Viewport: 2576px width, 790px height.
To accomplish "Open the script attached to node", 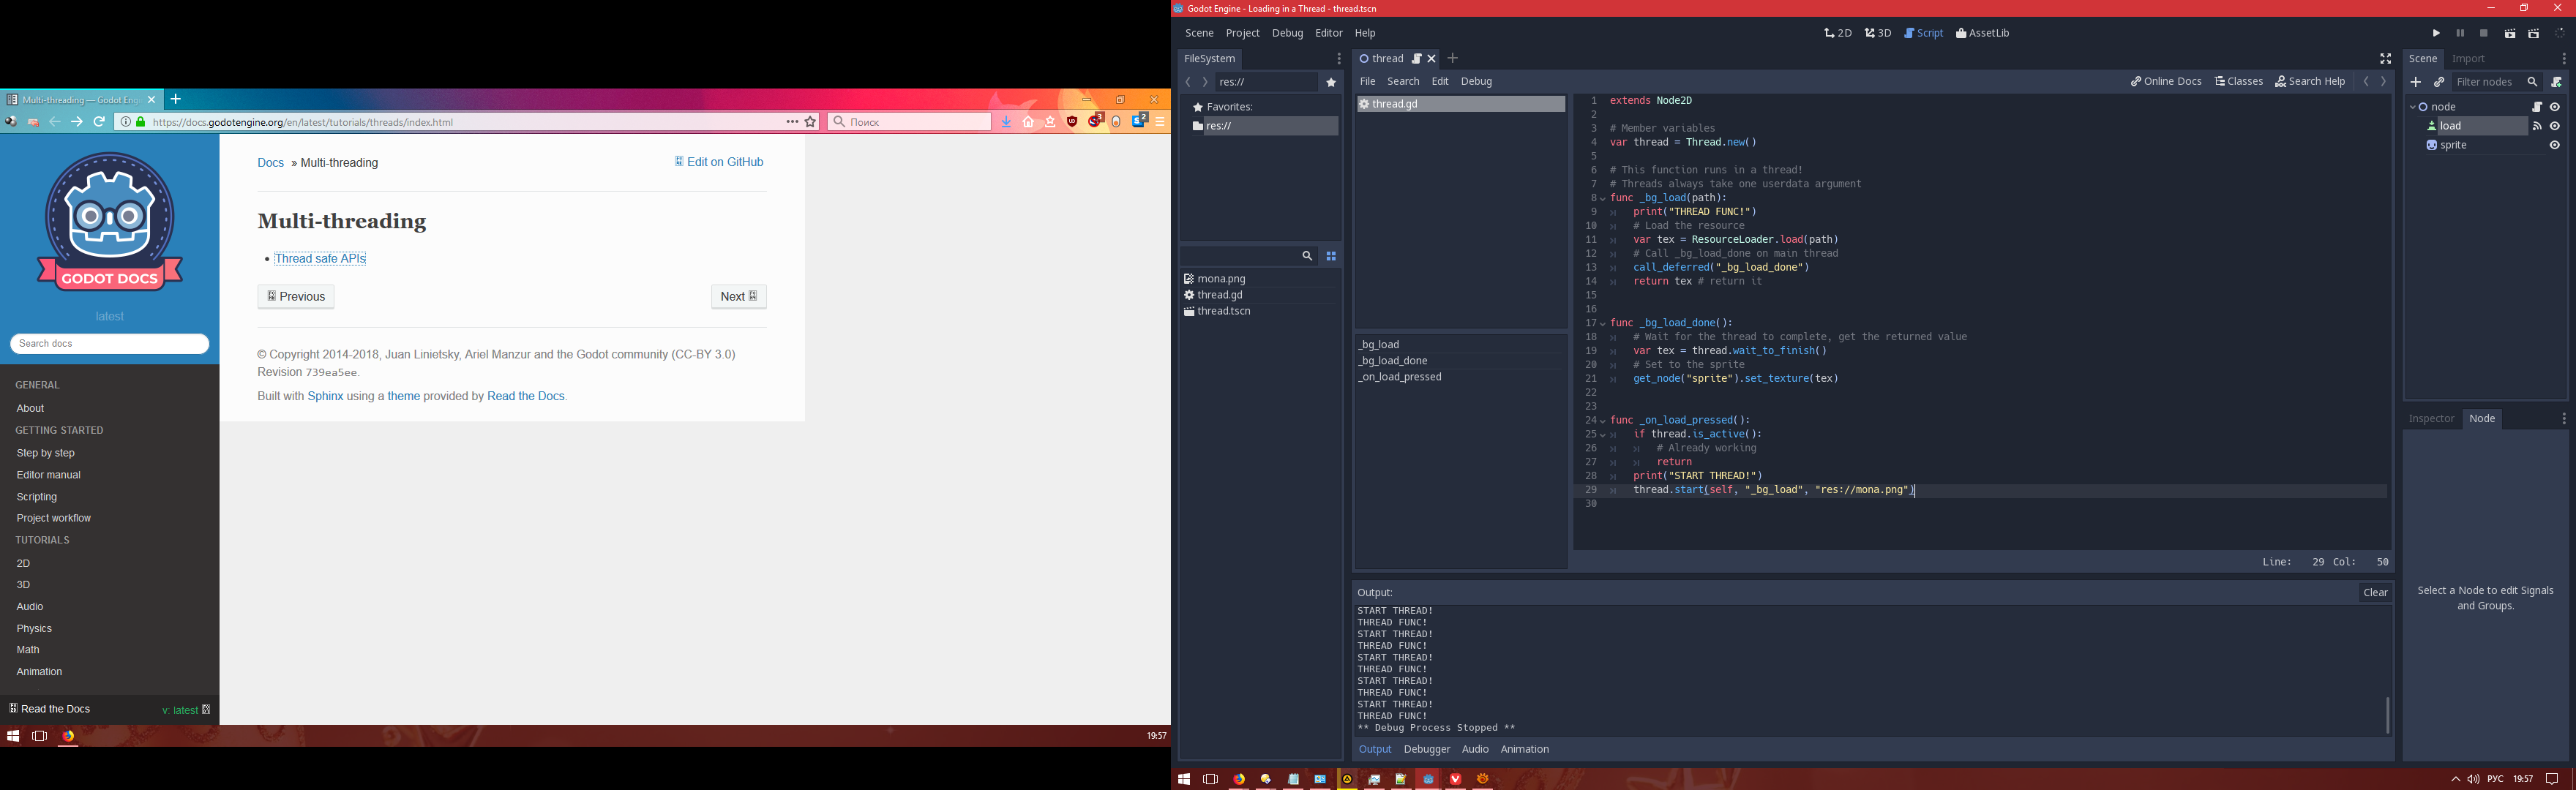I will (2537, 107).
